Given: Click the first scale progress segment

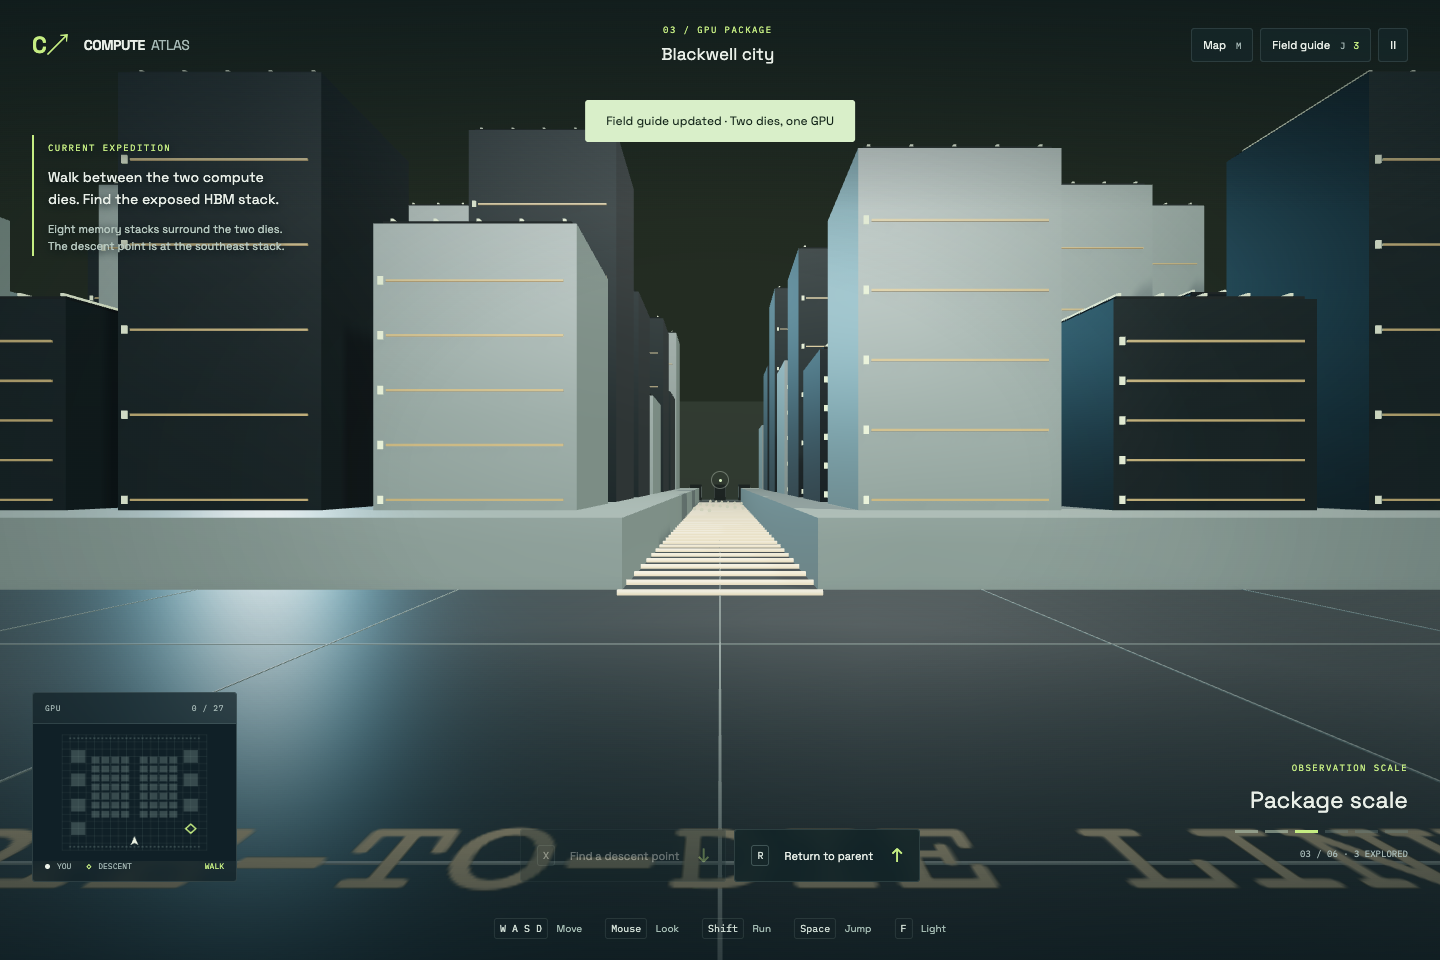Looking at the screenshot, I should (1246, 831).
